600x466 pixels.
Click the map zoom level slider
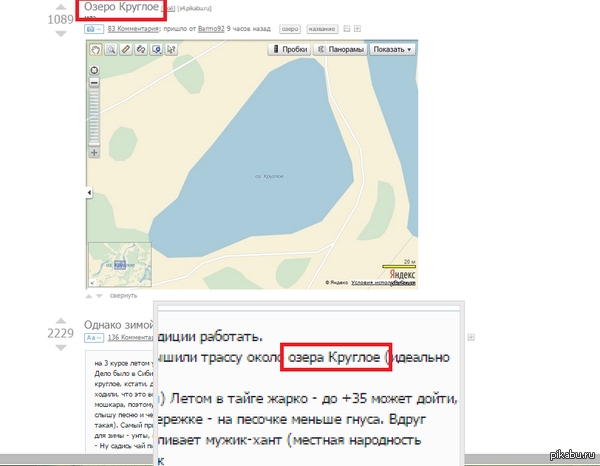pyautogui.click(x=94, y=118)
